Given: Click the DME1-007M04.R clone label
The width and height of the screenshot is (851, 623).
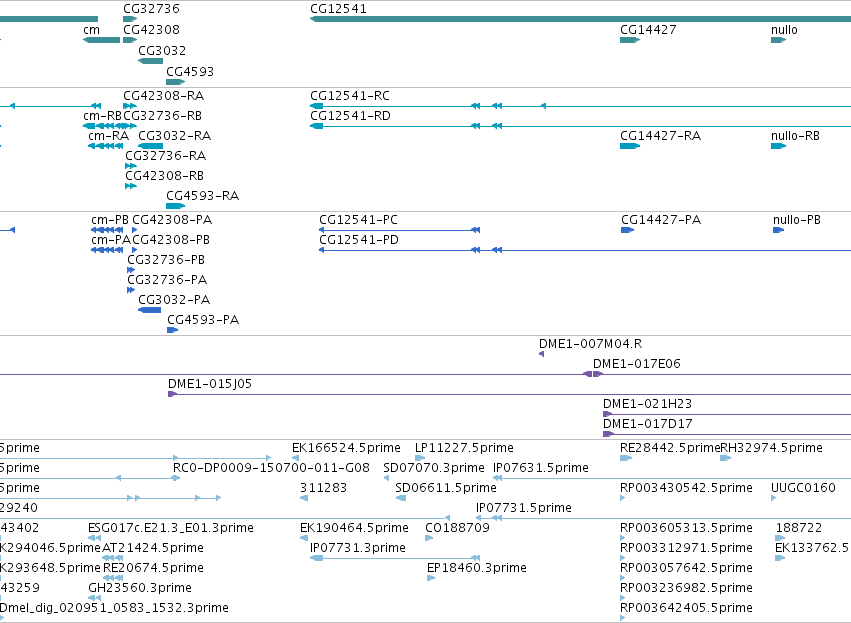Looking at the screenshot, I should pyautogui.click(x=590, y=344).
